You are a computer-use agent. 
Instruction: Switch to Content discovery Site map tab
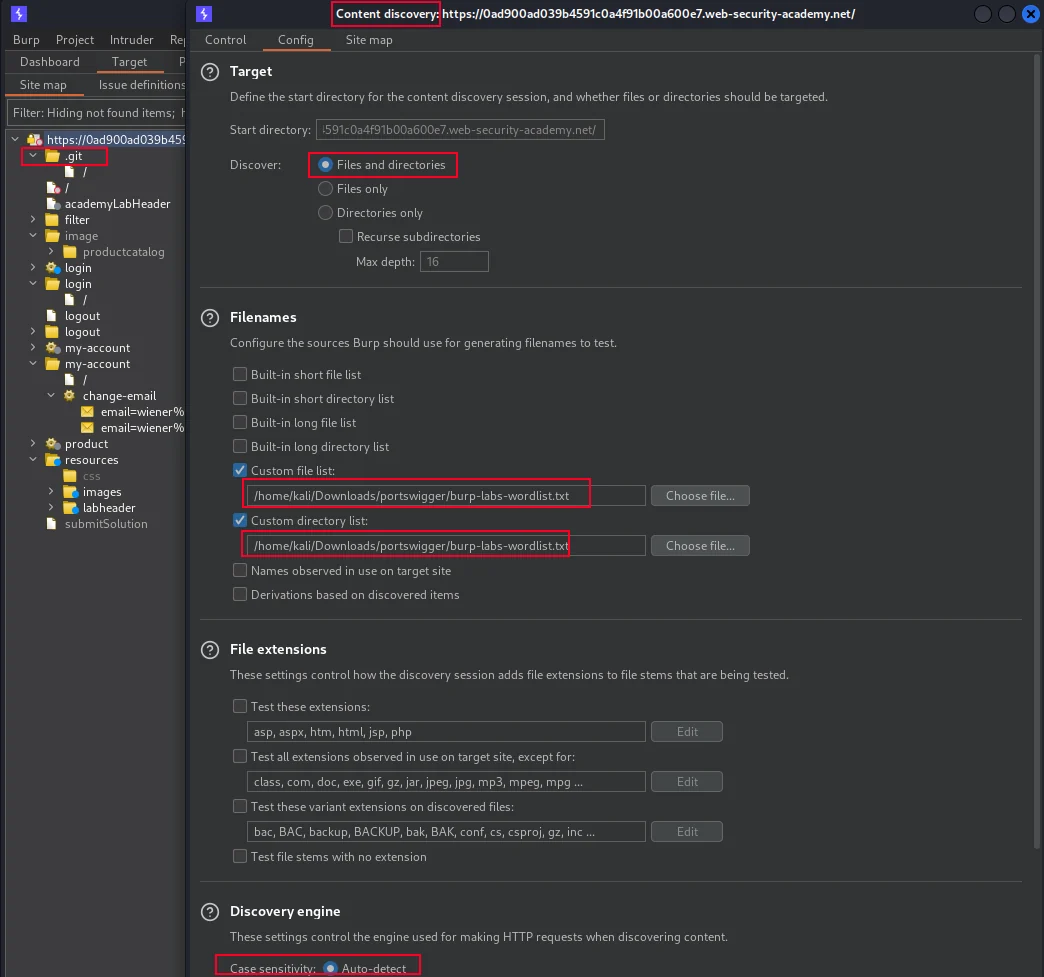[369, 40]
